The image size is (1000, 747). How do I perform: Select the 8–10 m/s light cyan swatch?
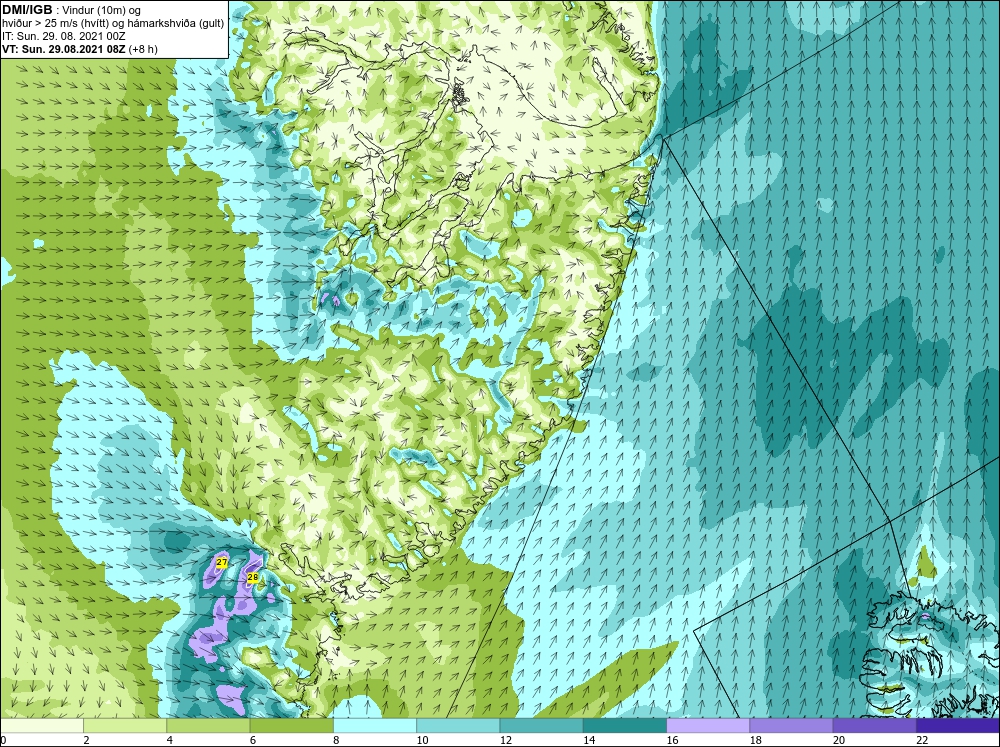pyautogui.click(x=375, y=725)
